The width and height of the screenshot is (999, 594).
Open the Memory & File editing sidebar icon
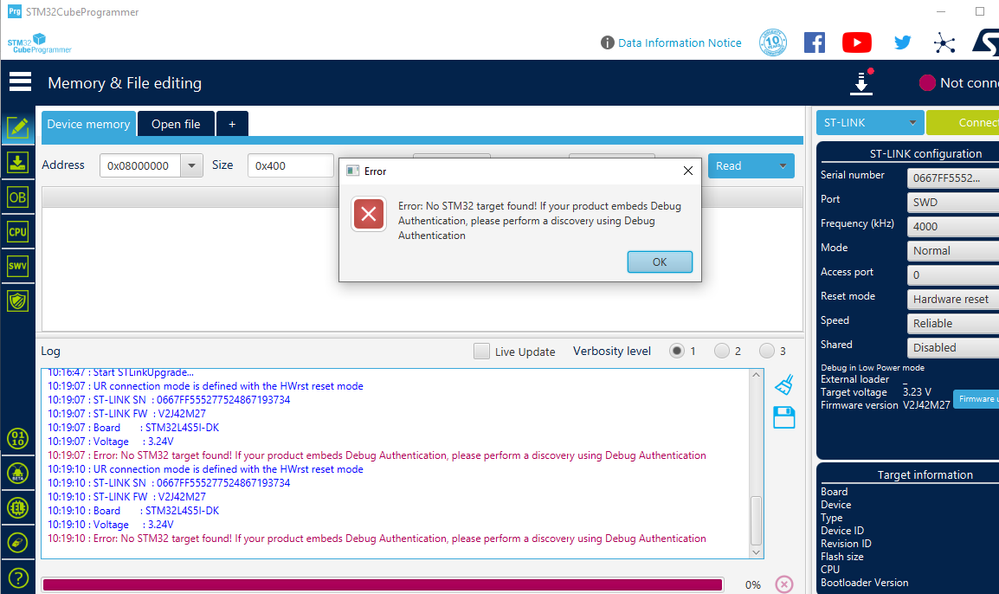(x=18, y=128)
